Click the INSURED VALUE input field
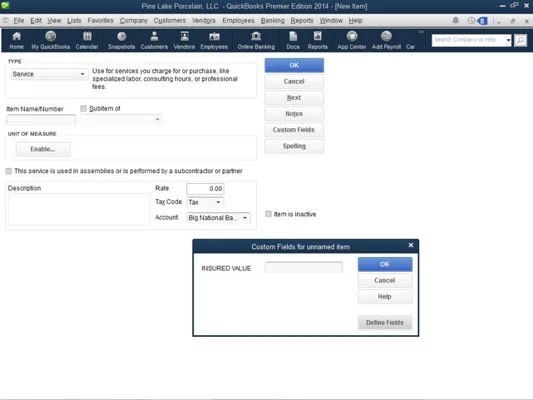The image size is (533, 400). click(304, 267)
